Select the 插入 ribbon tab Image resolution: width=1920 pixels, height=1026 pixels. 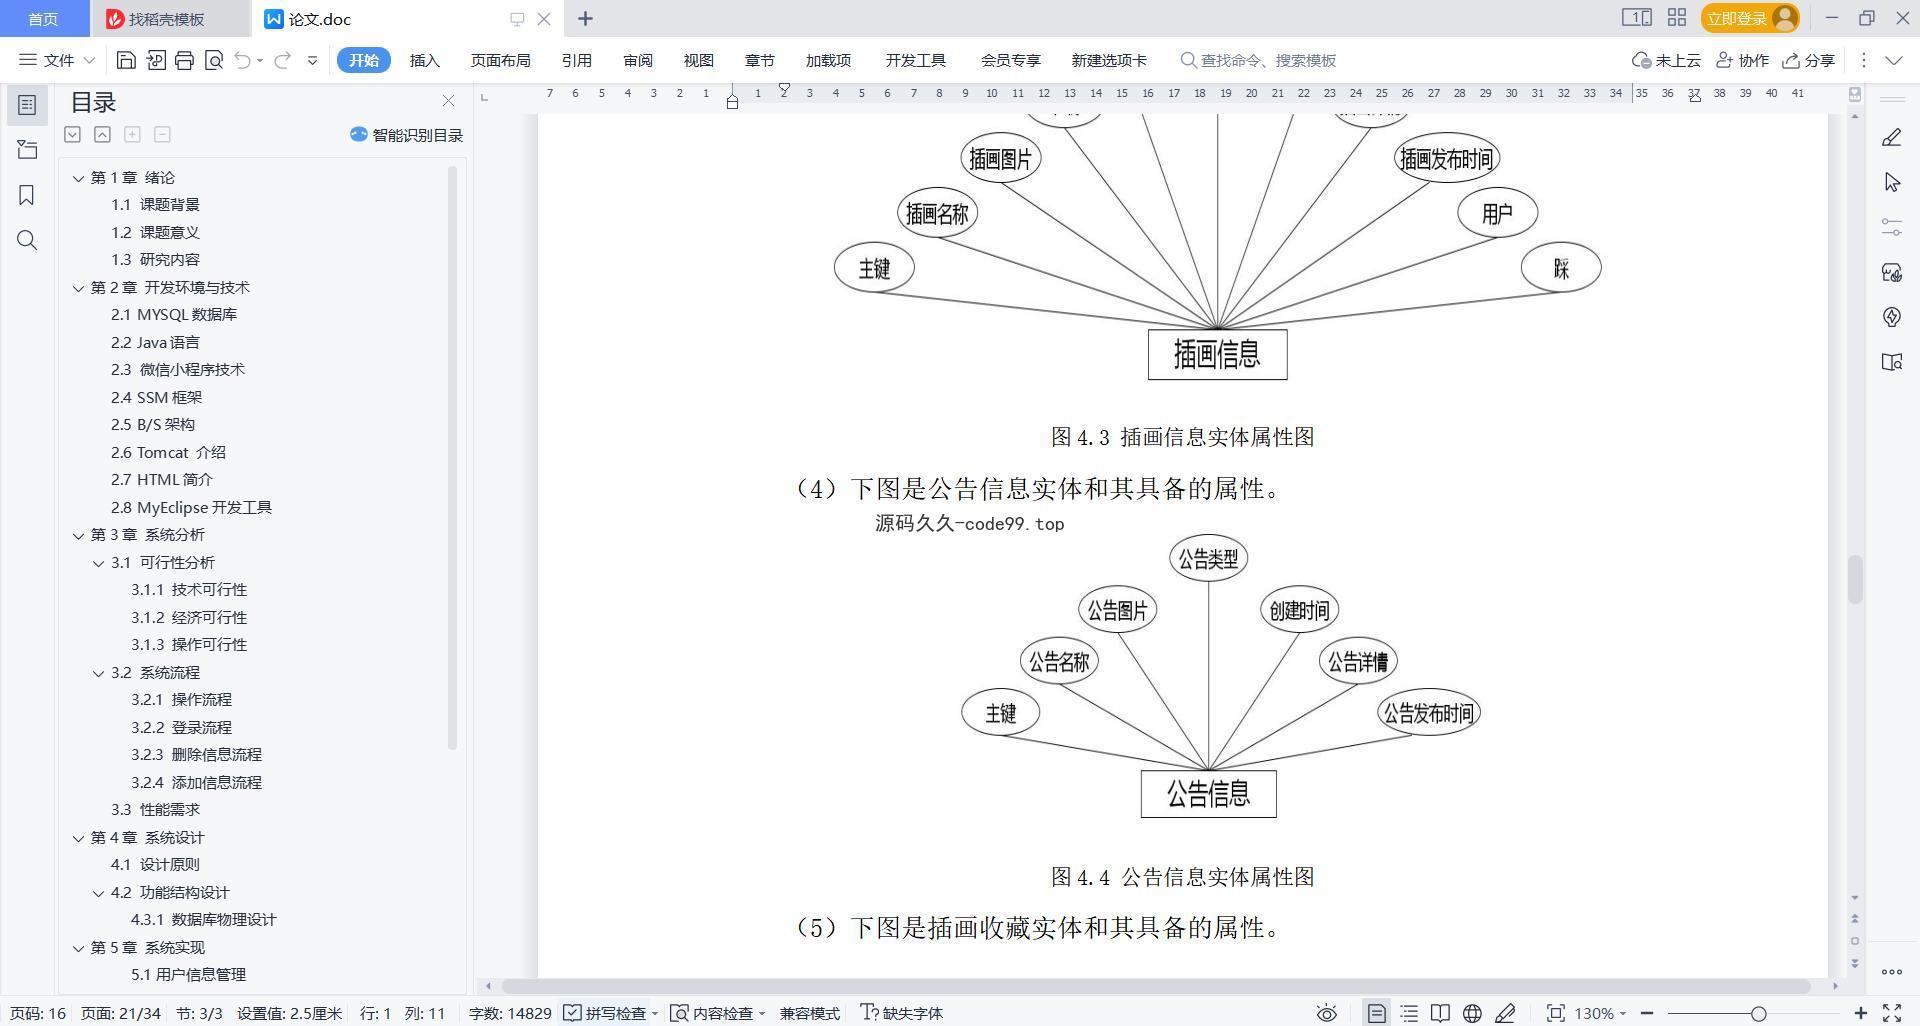424,60
